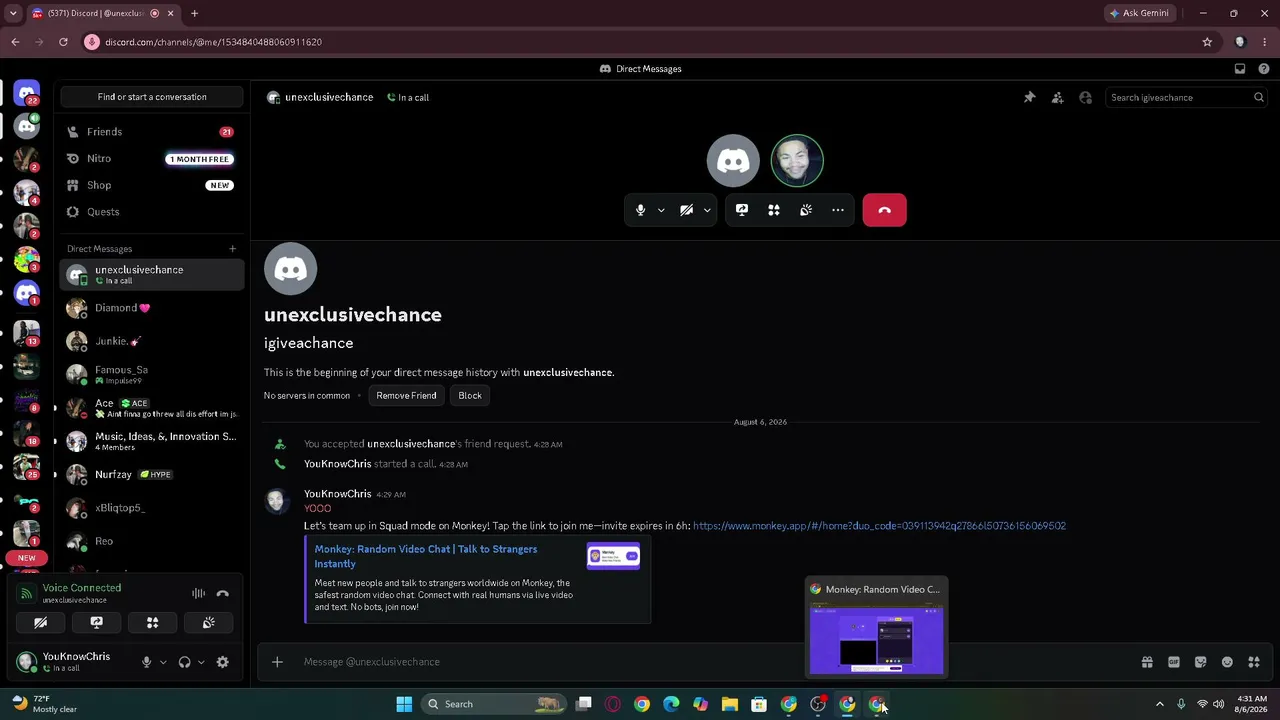The height and width of the screenshot is (720, 1280).
Task: Attach a file with the plus button
Action: point(277,662)
